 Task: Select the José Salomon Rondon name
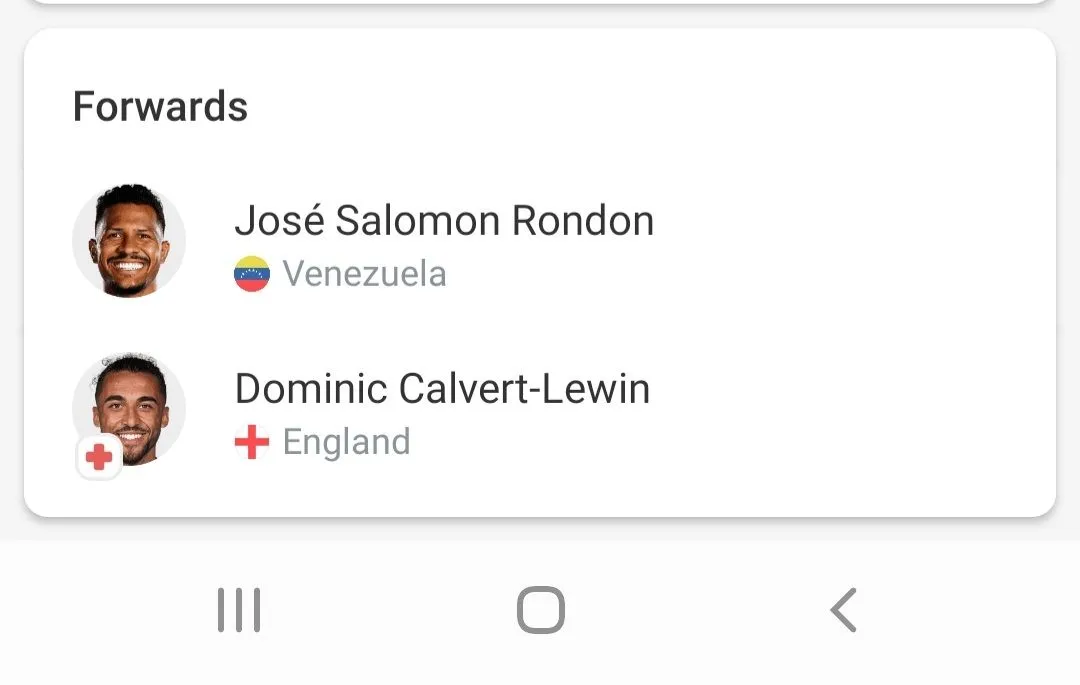pos(444,221)
